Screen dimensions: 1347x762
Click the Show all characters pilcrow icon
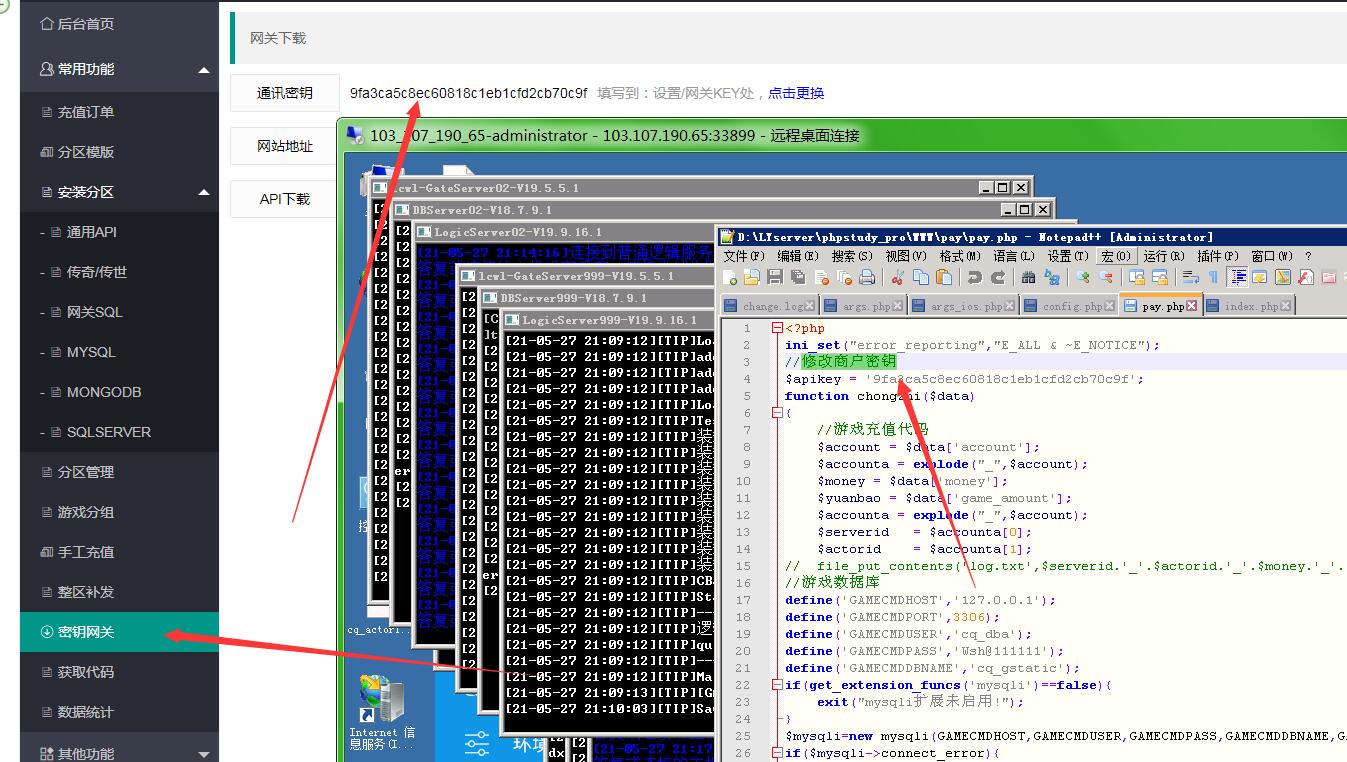tap(1214, 277)
